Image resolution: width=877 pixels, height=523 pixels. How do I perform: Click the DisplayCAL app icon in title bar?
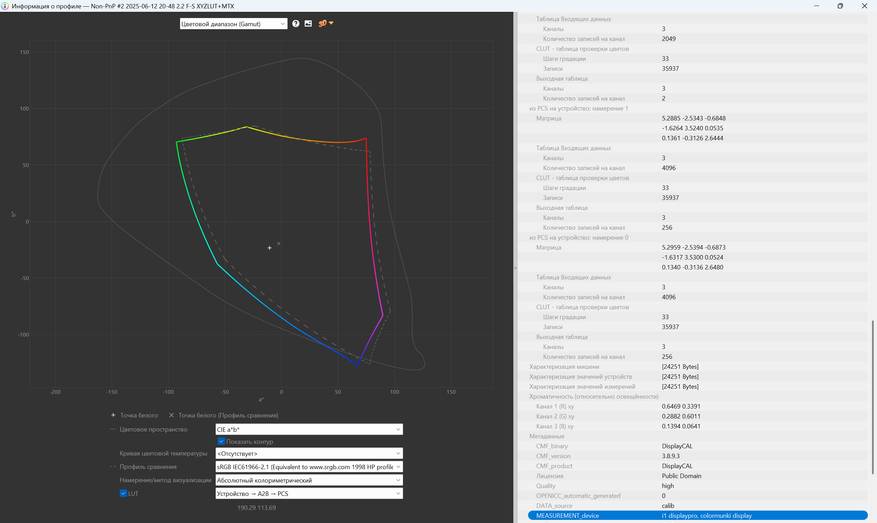(6, 6)
